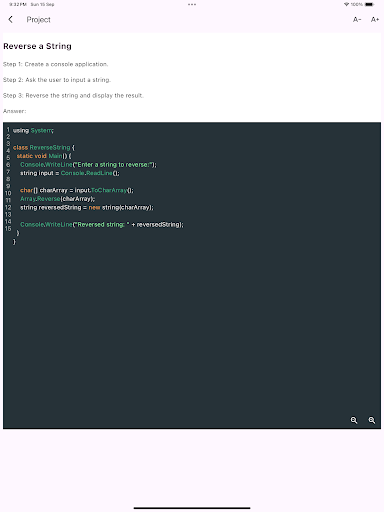Click the Reversed string WriteLine code line
384x512 pixels.
(102, 225)
